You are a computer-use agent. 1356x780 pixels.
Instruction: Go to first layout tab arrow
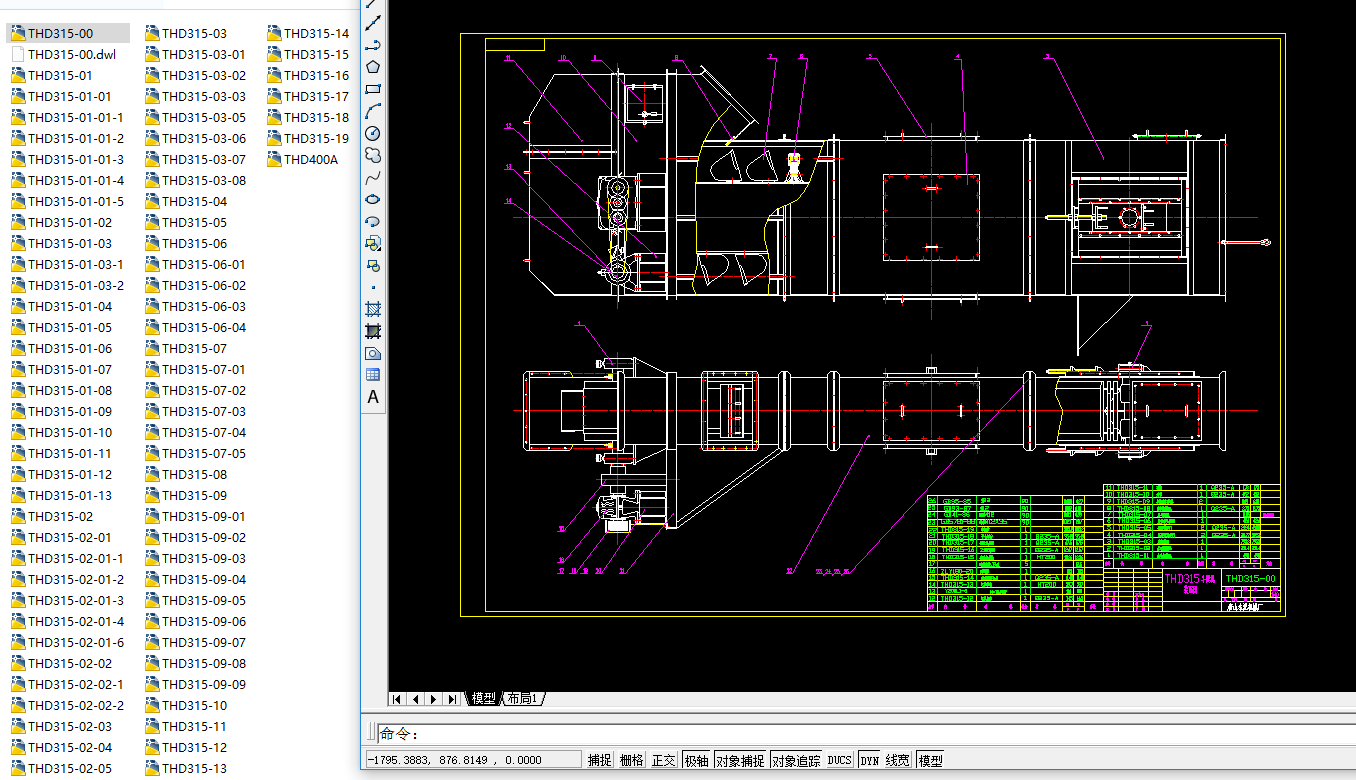397,698
